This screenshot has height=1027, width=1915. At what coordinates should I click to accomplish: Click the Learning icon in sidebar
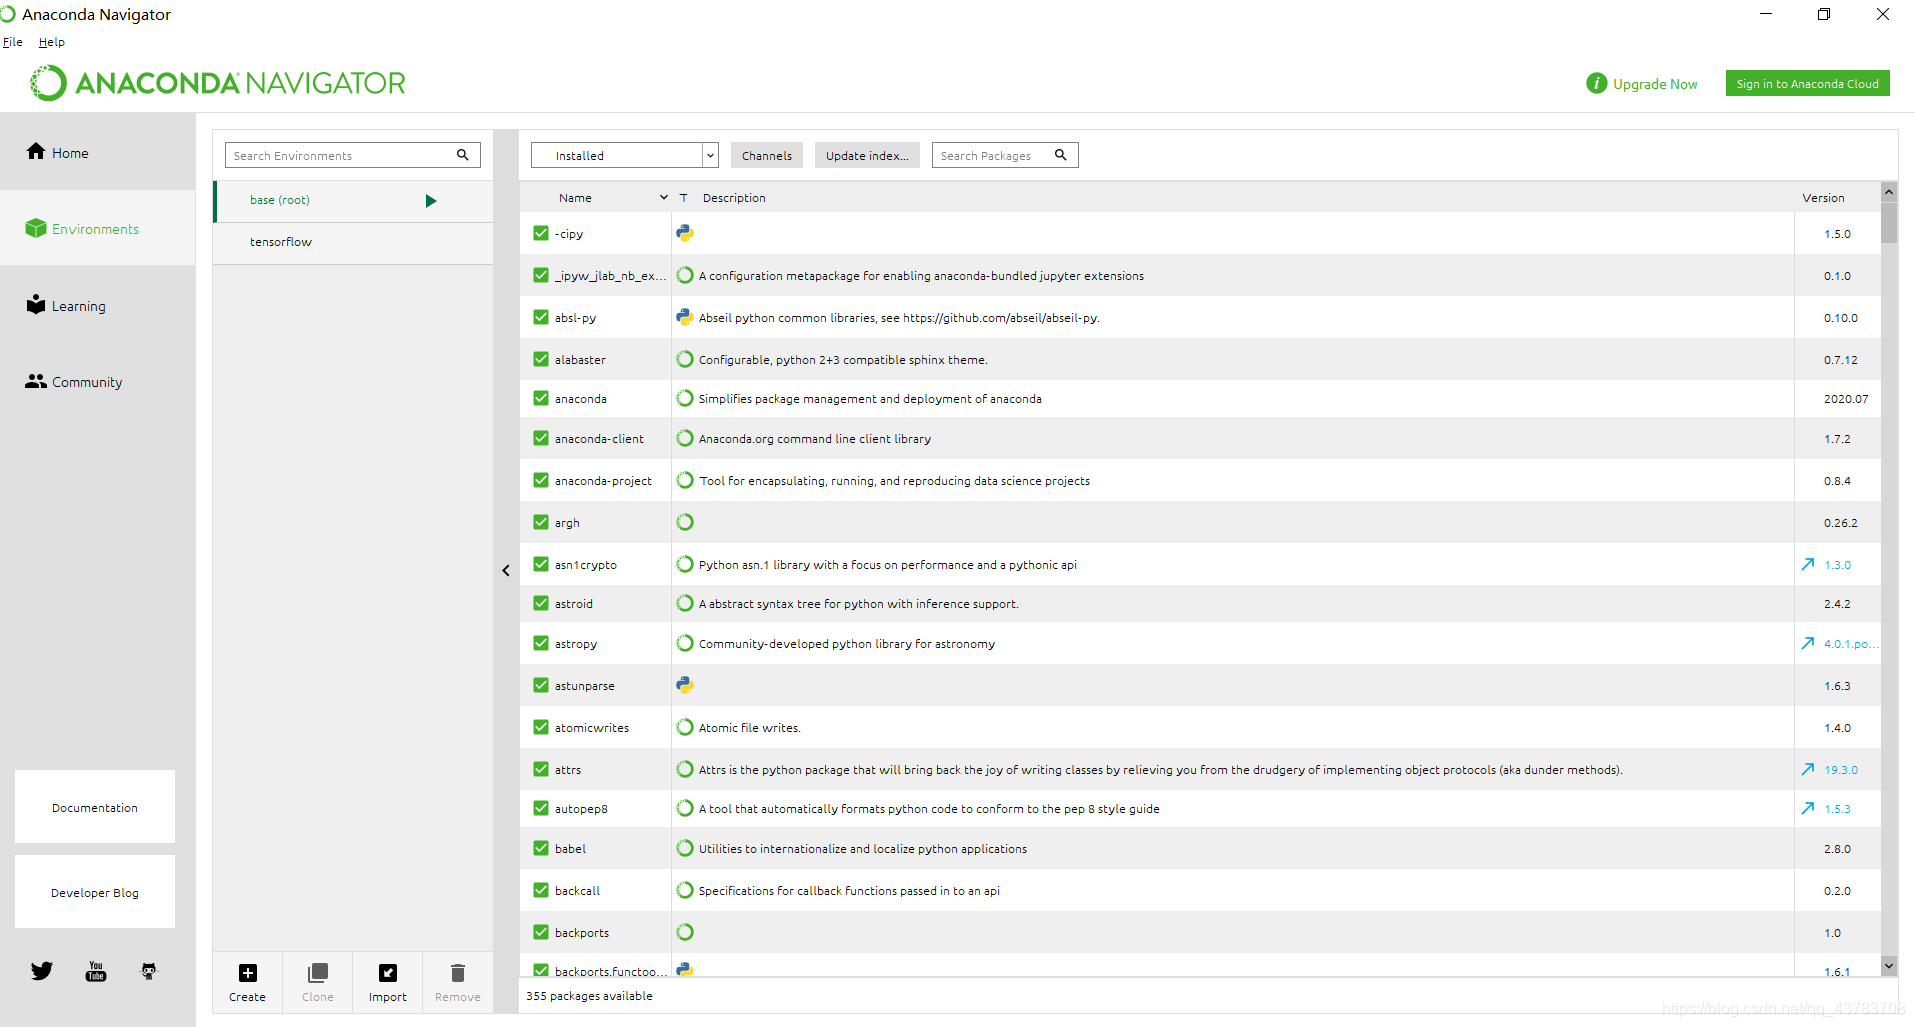tap(36, 304)
